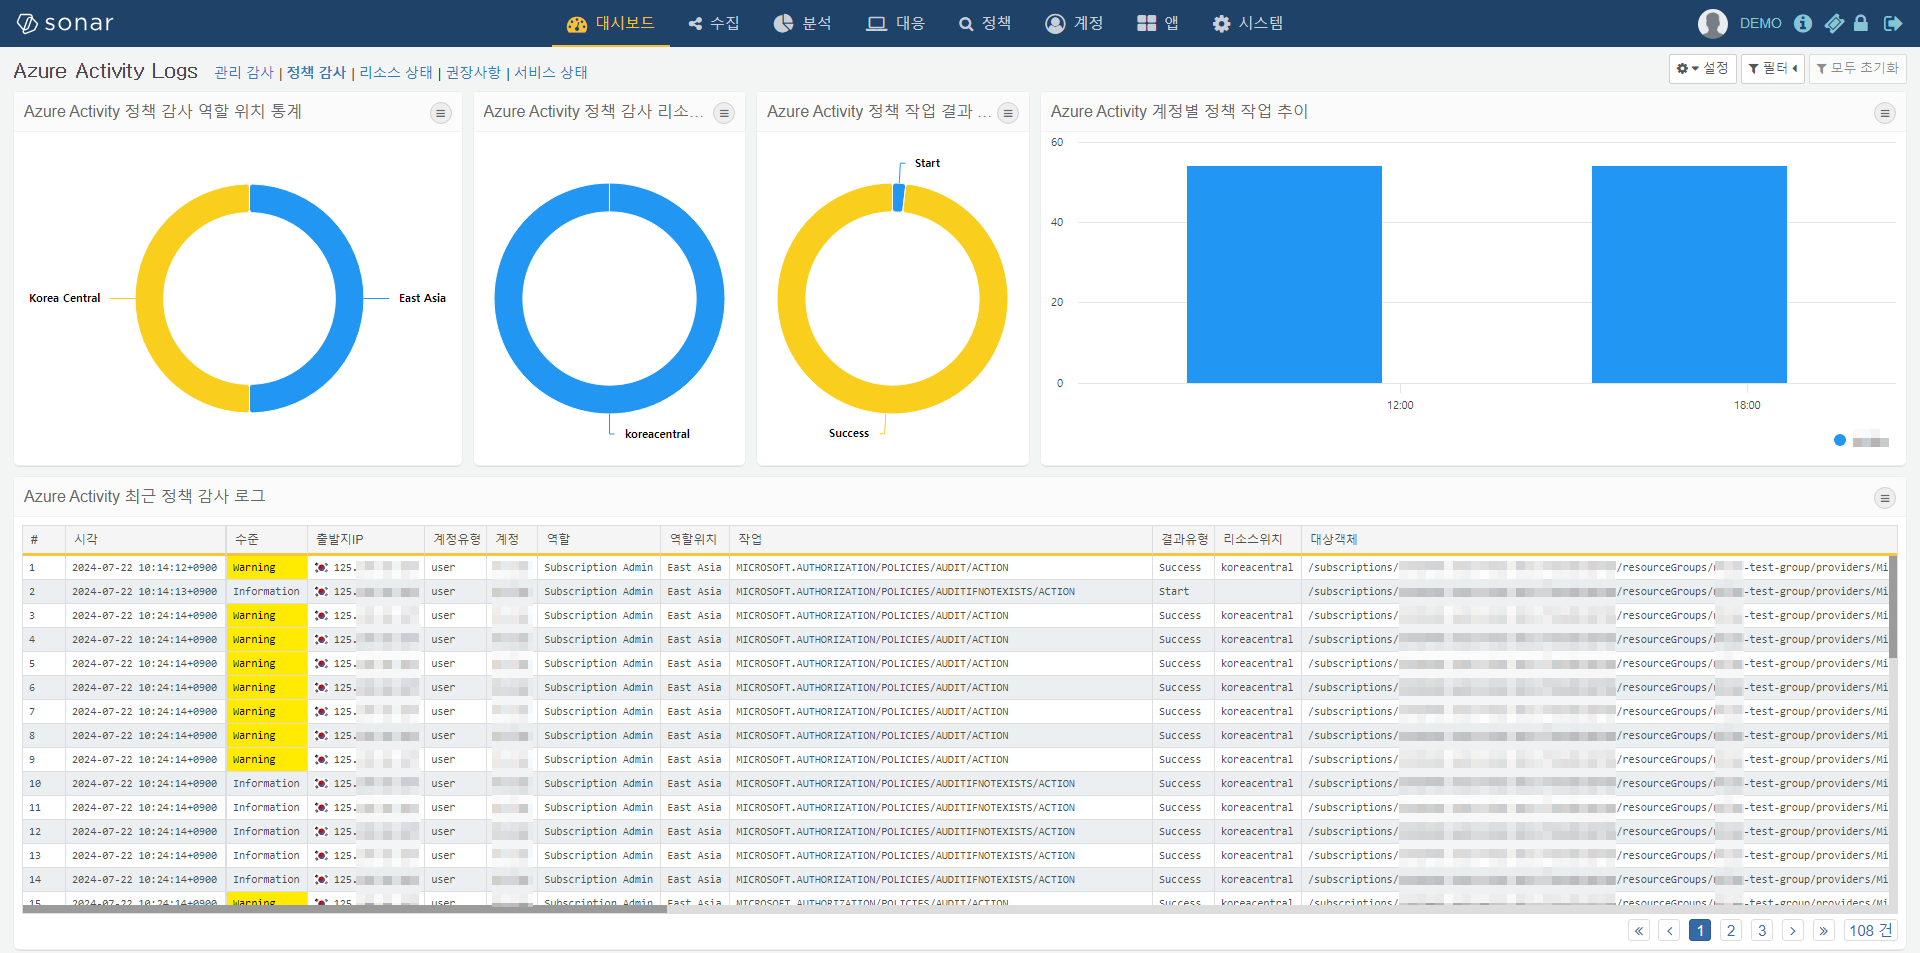Go to the 리소스 상태 tab
1920x953 pixels.
point(396,72)
